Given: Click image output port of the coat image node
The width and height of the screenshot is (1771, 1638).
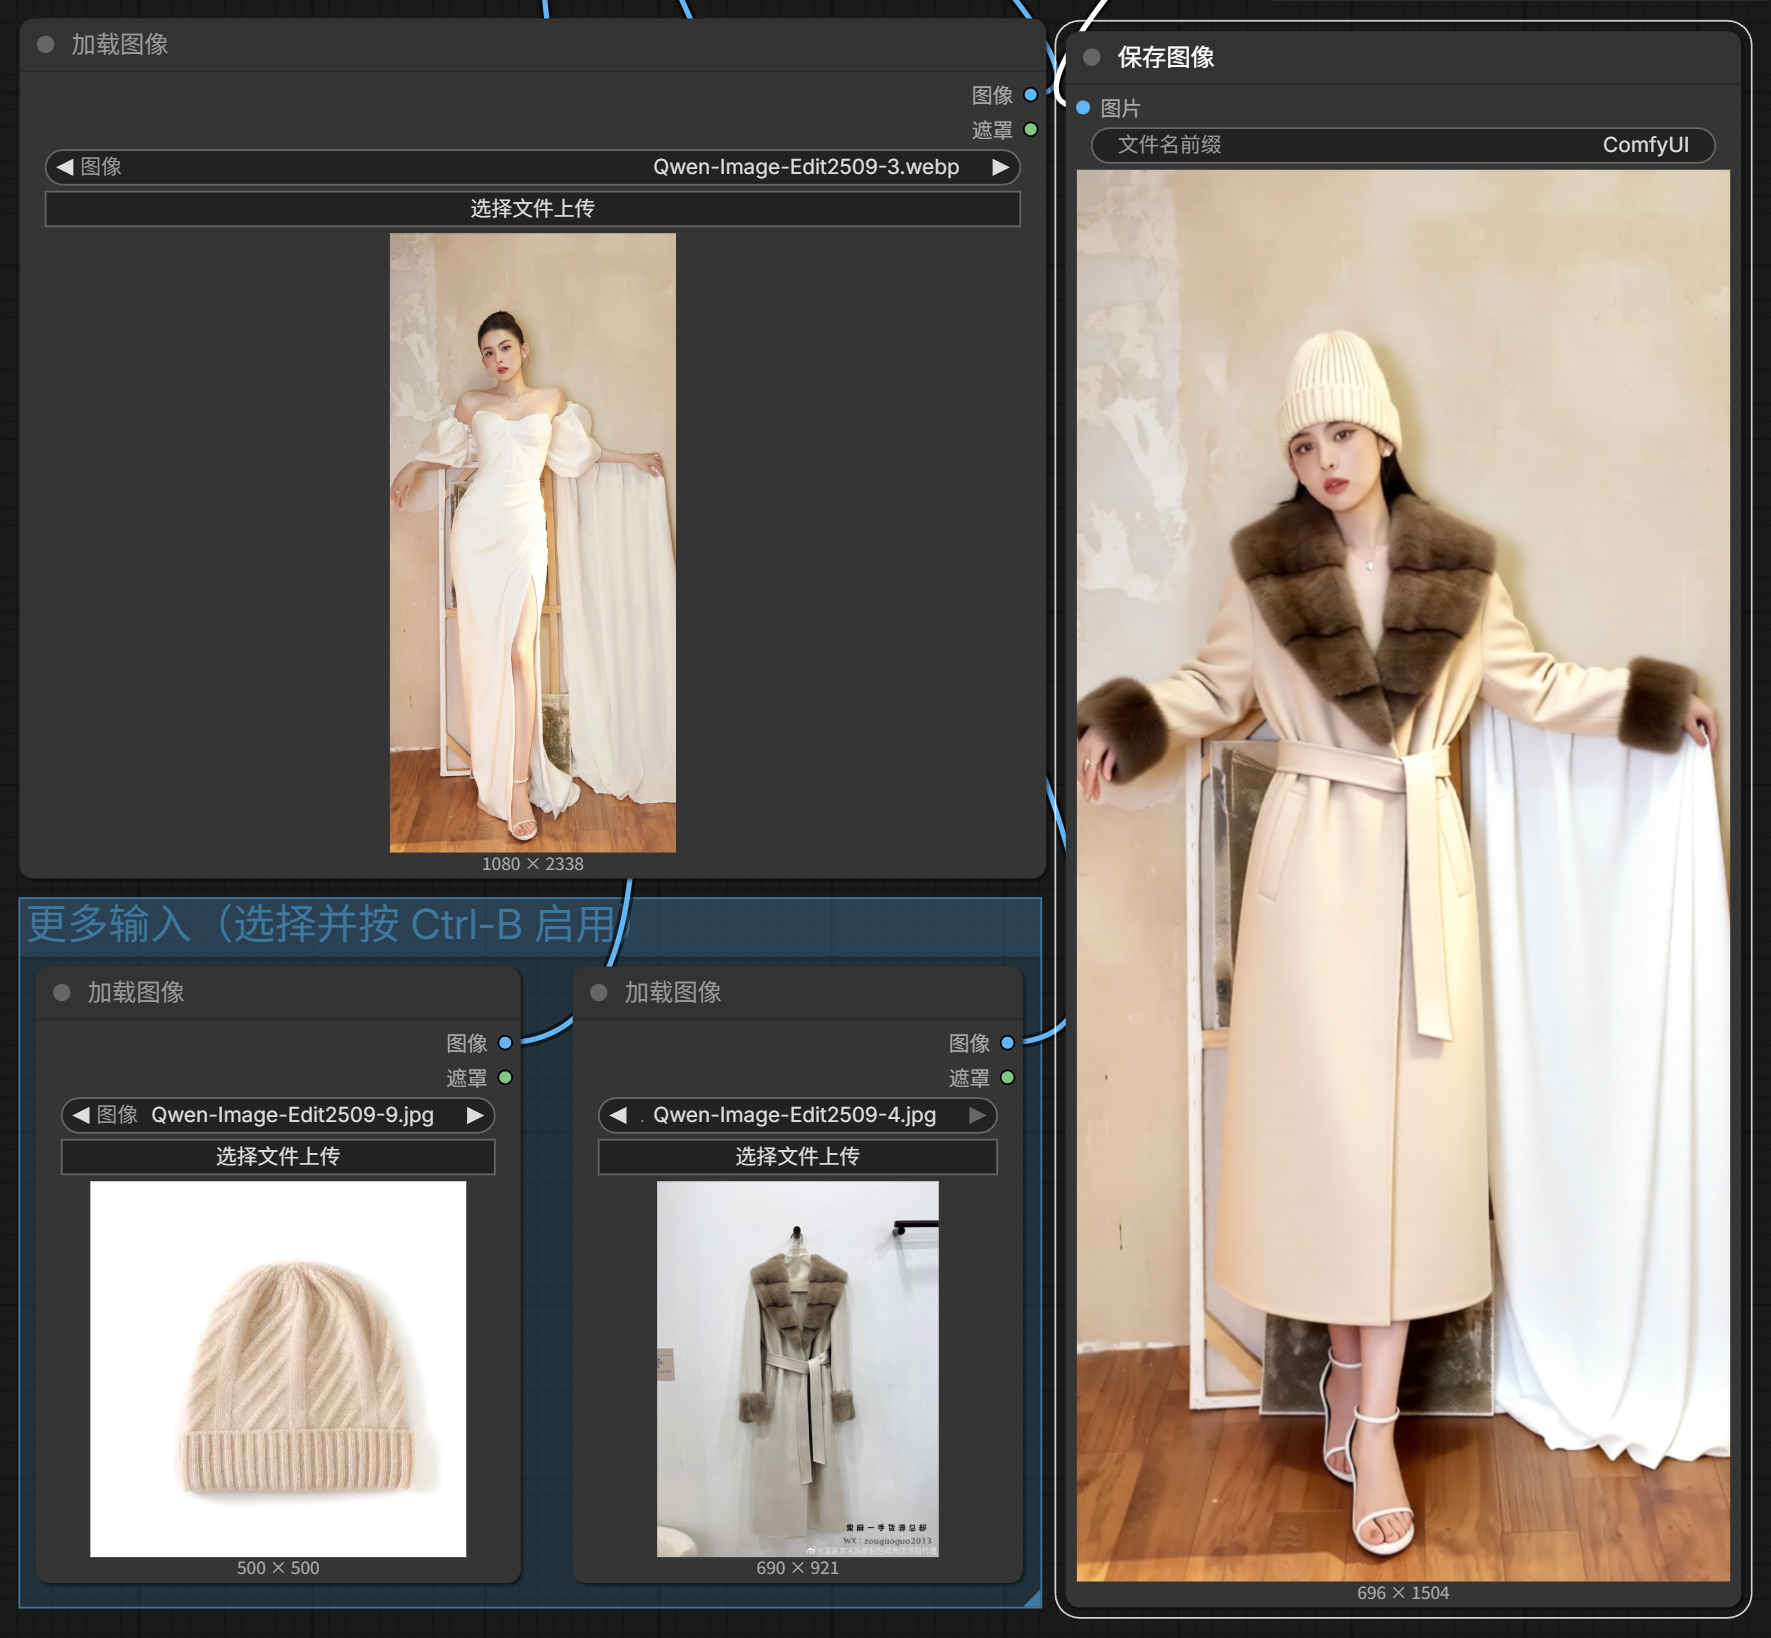Looking at the screenshot, I should [x=1007, y=1043].
